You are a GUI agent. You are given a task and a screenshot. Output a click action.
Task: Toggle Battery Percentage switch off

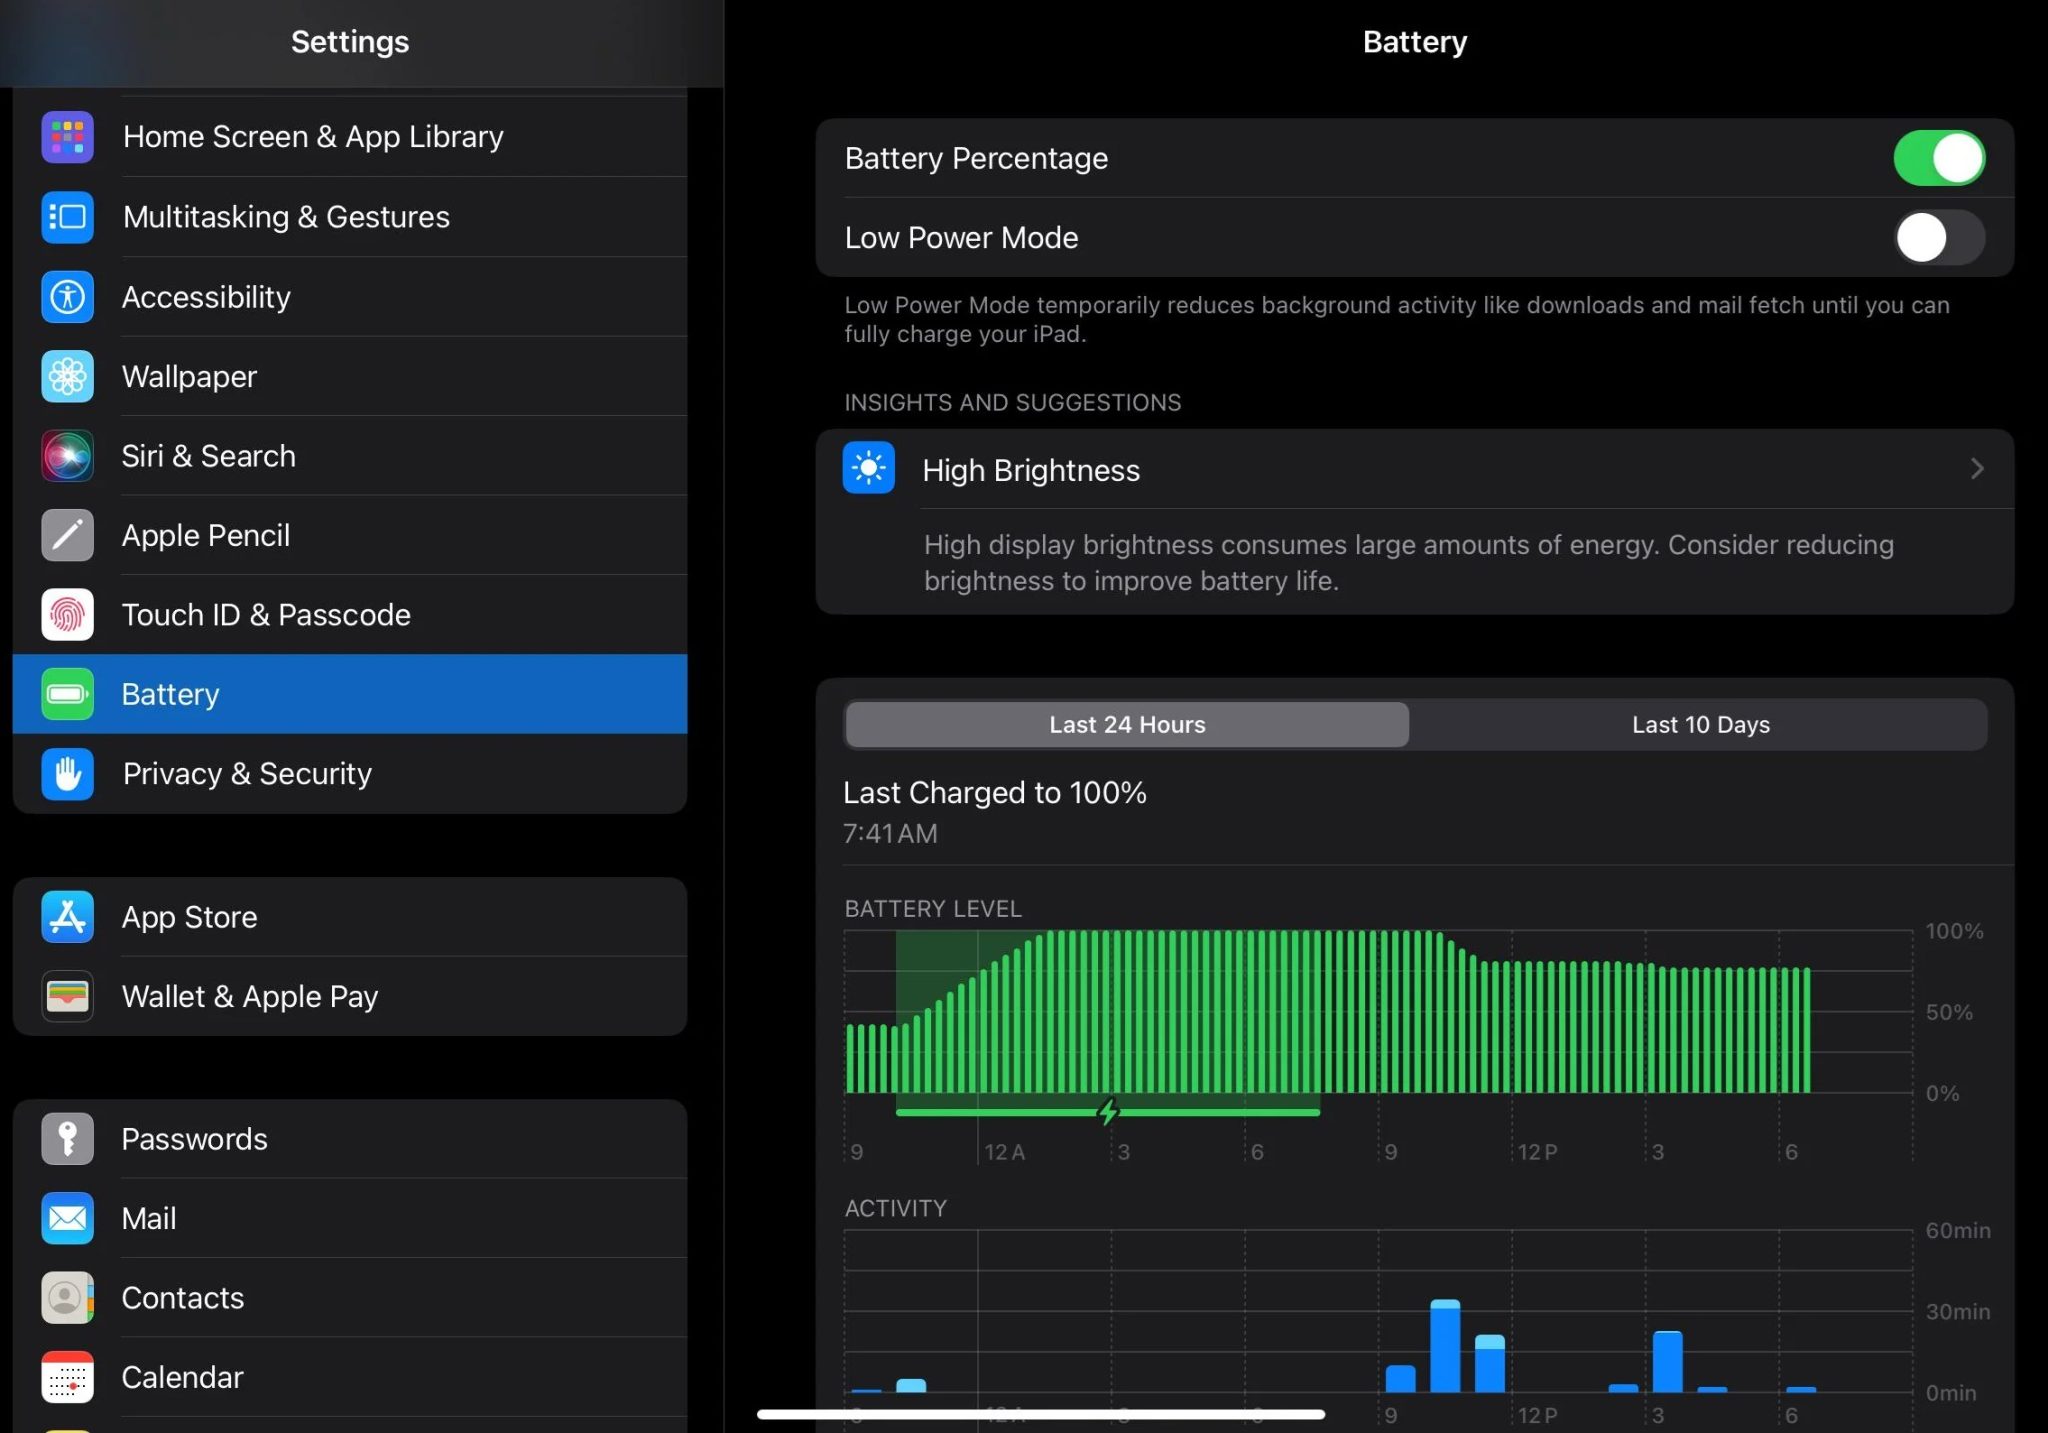(x=1939, y=158)
